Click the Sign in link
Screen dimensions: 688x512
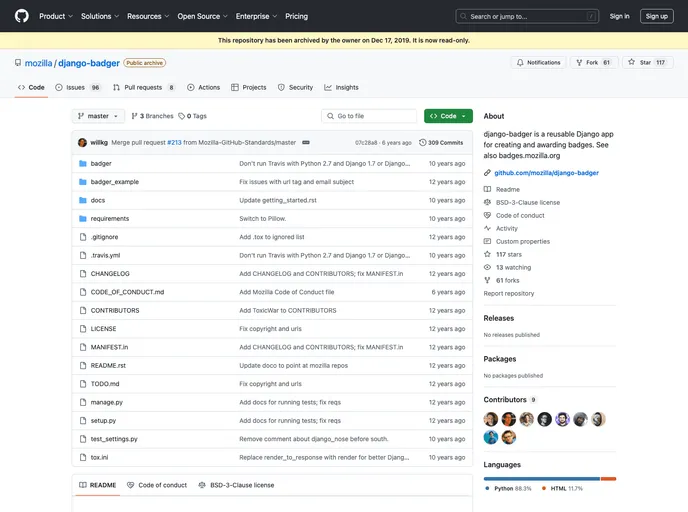619,16
